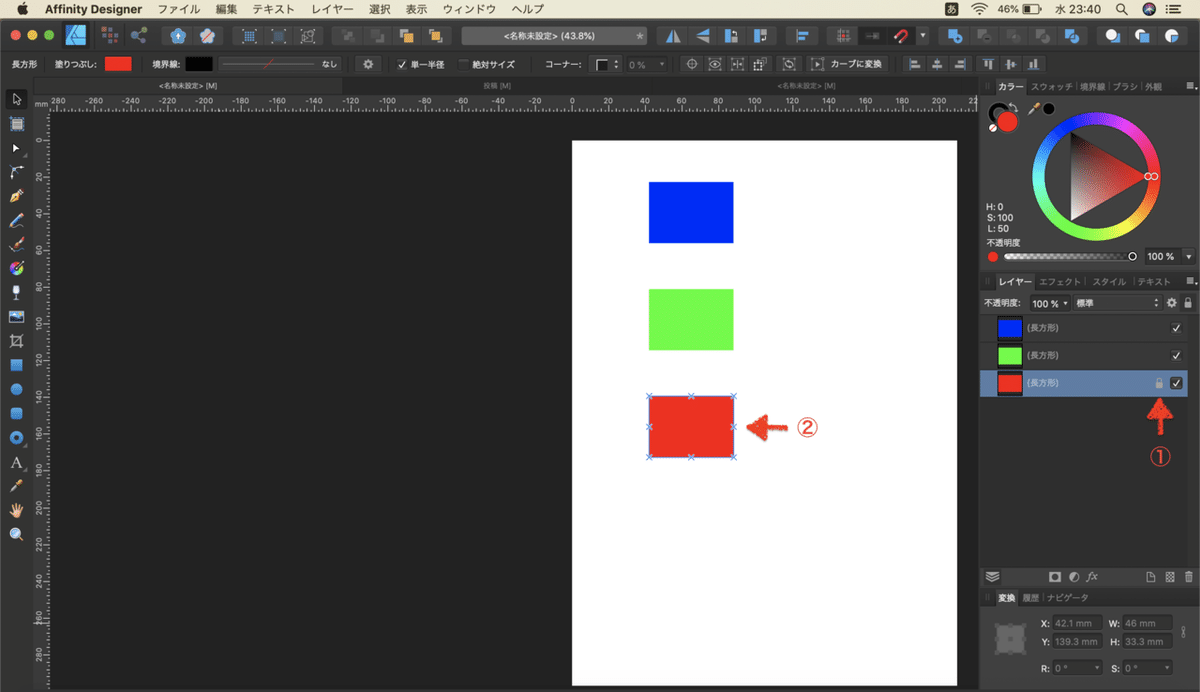The image size is (1200, 692).
Task: Select the Artboard tool
Action: tap(17, 124)
